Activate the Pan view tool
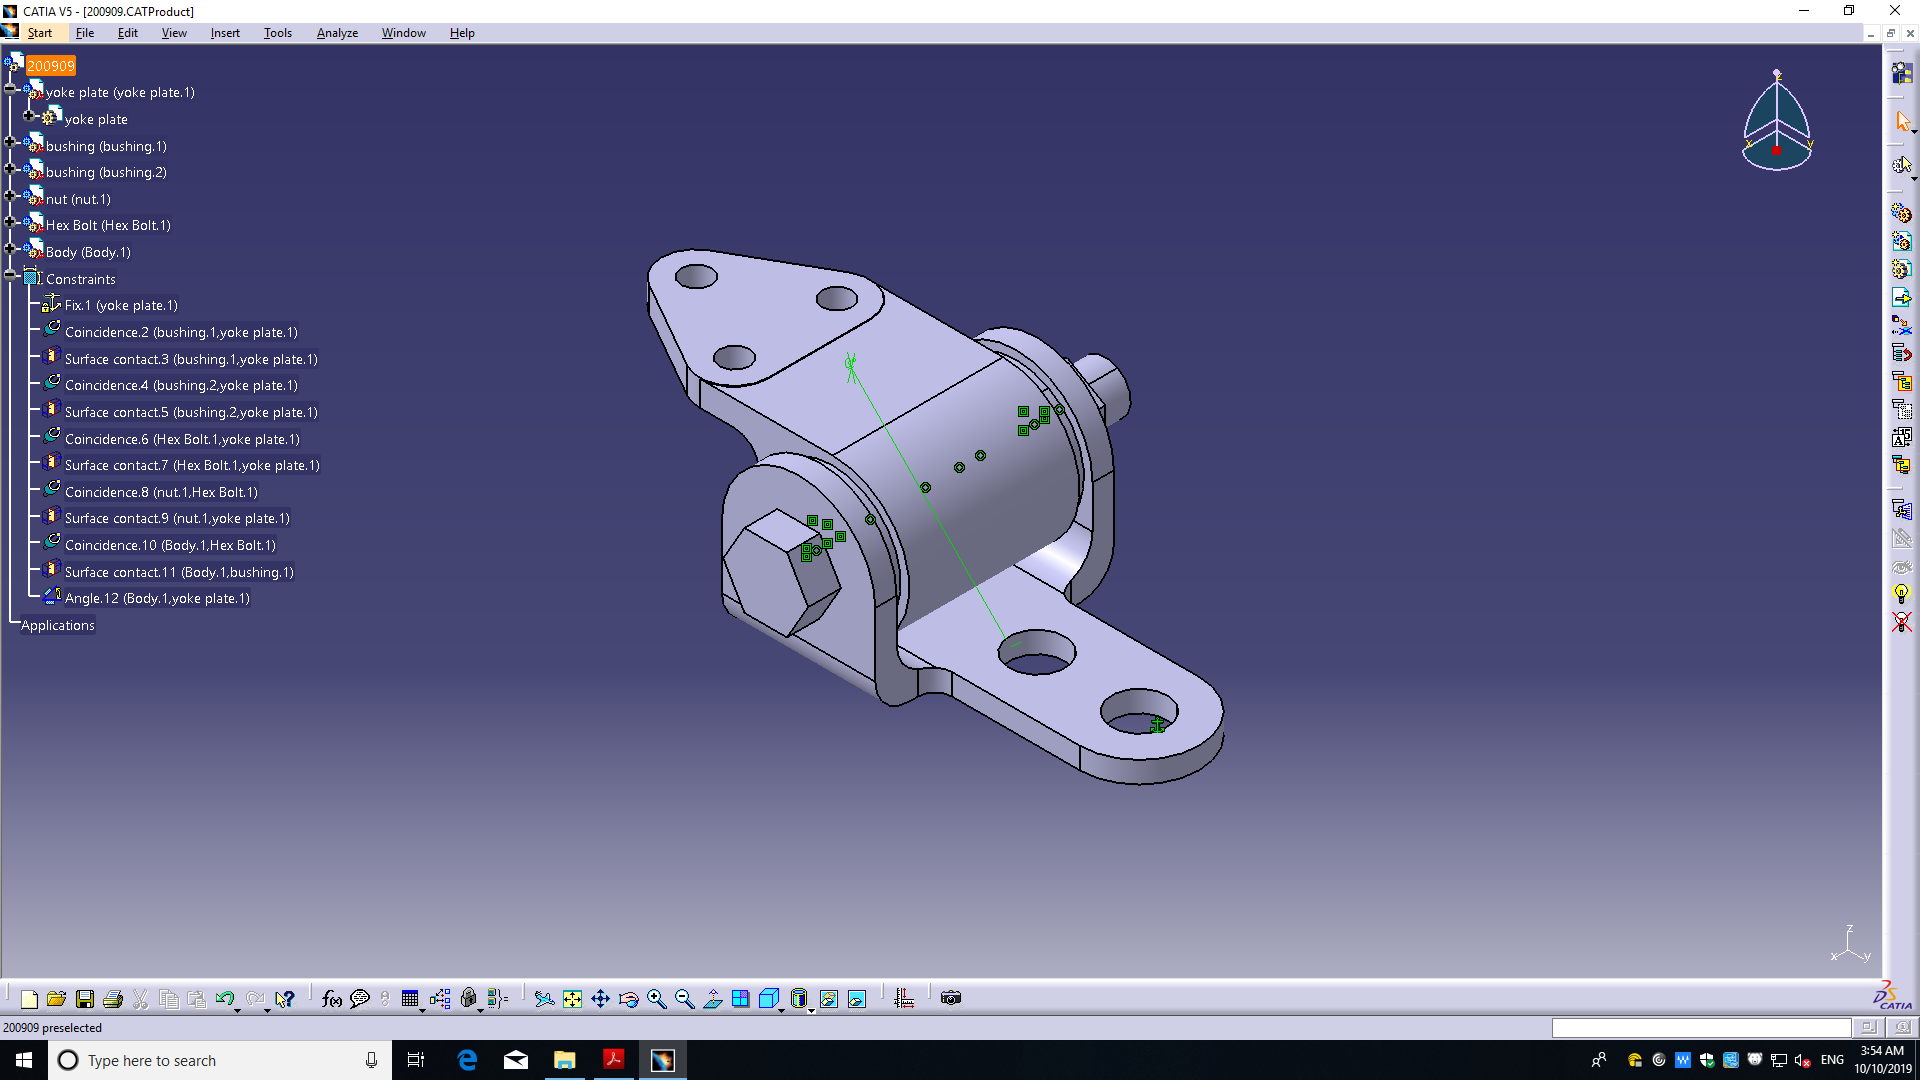The image size is (1920, 1080). (x=600, y=999)
